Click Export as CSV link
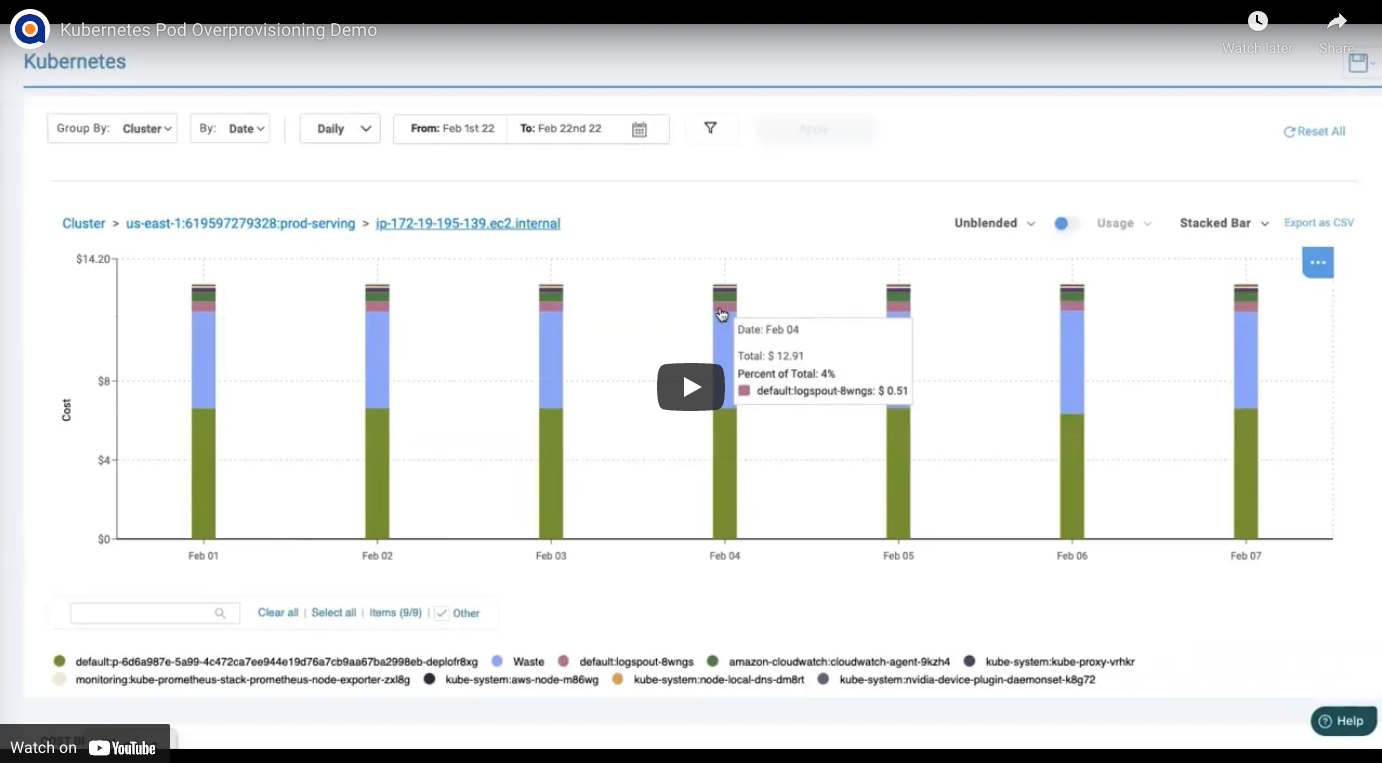Image resolution: width=1382 pixels, height=763 pixels. click(1319, 223)
